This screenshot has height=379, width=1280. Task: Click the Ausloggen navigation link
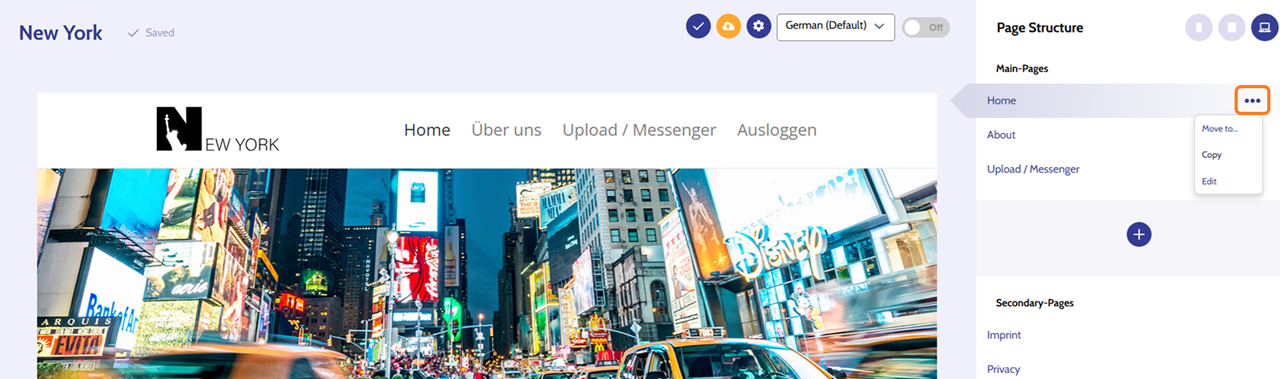777,130
